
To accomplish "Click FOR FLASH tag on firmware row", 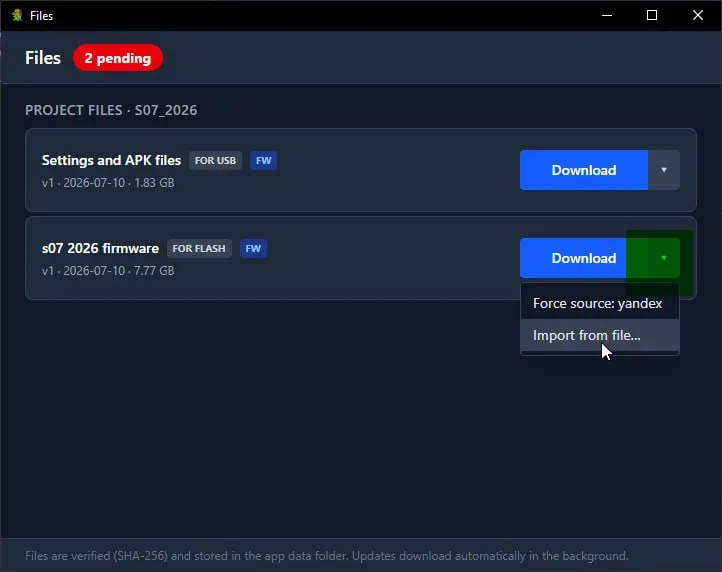I will coord(199,248).
